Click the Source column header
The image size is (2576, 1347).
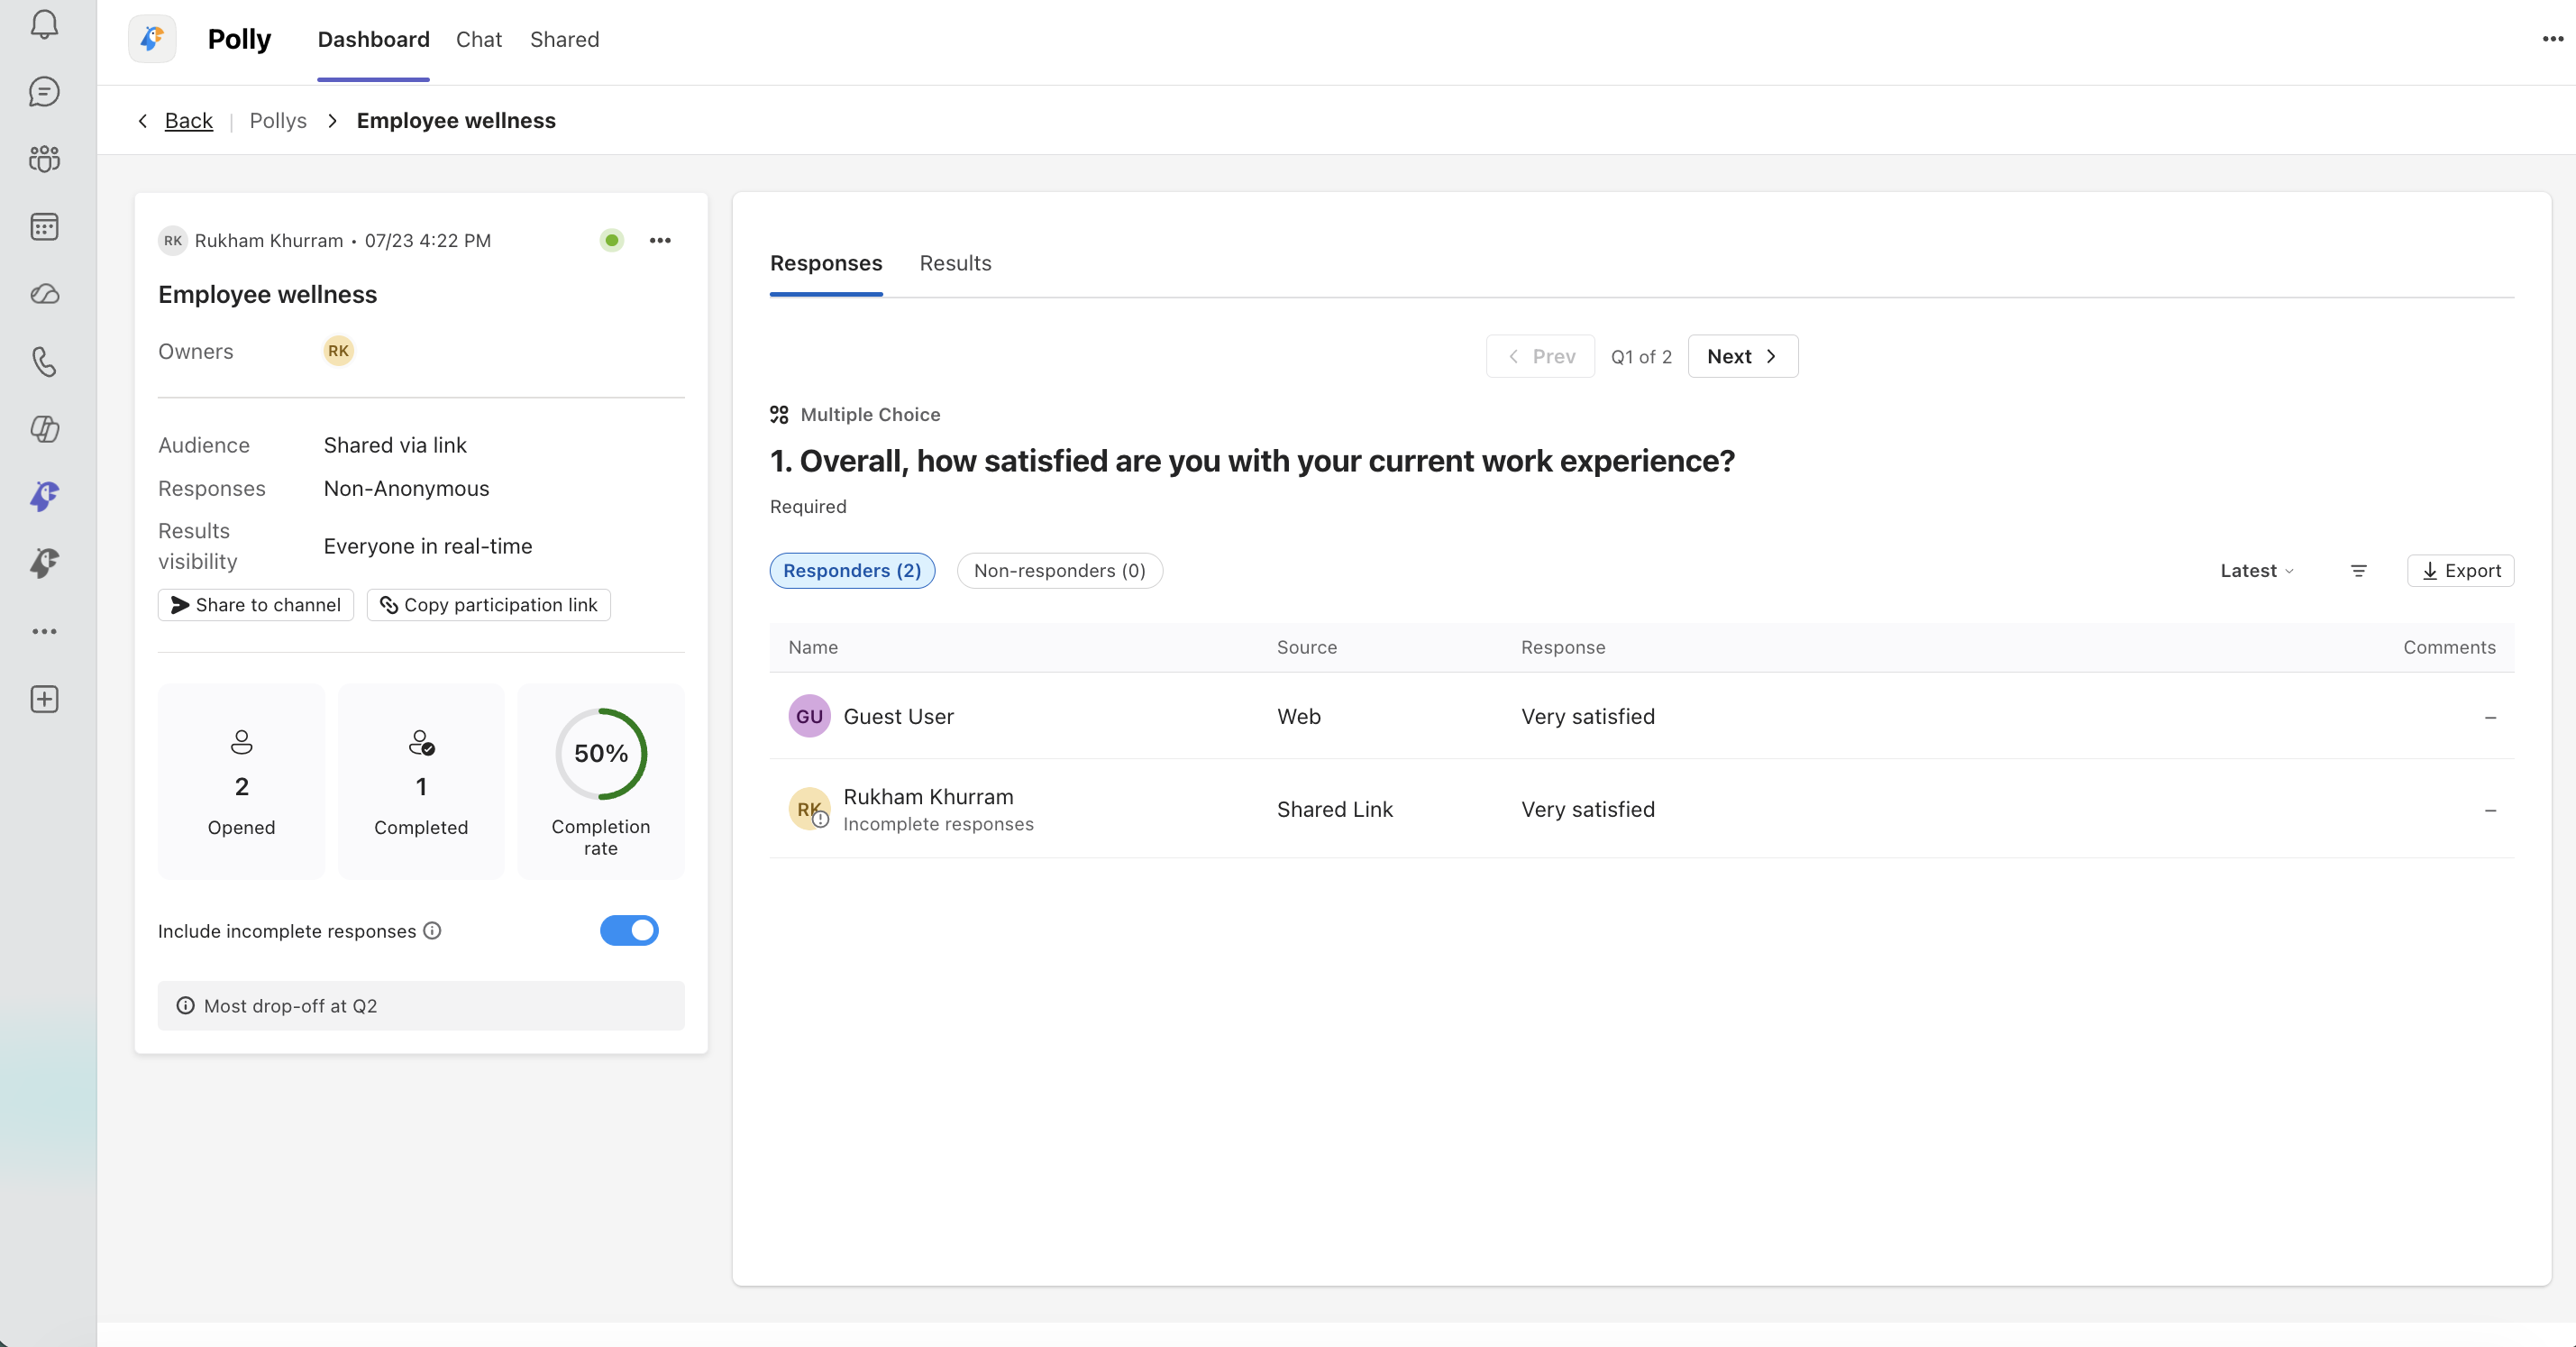click(1306, 647)
